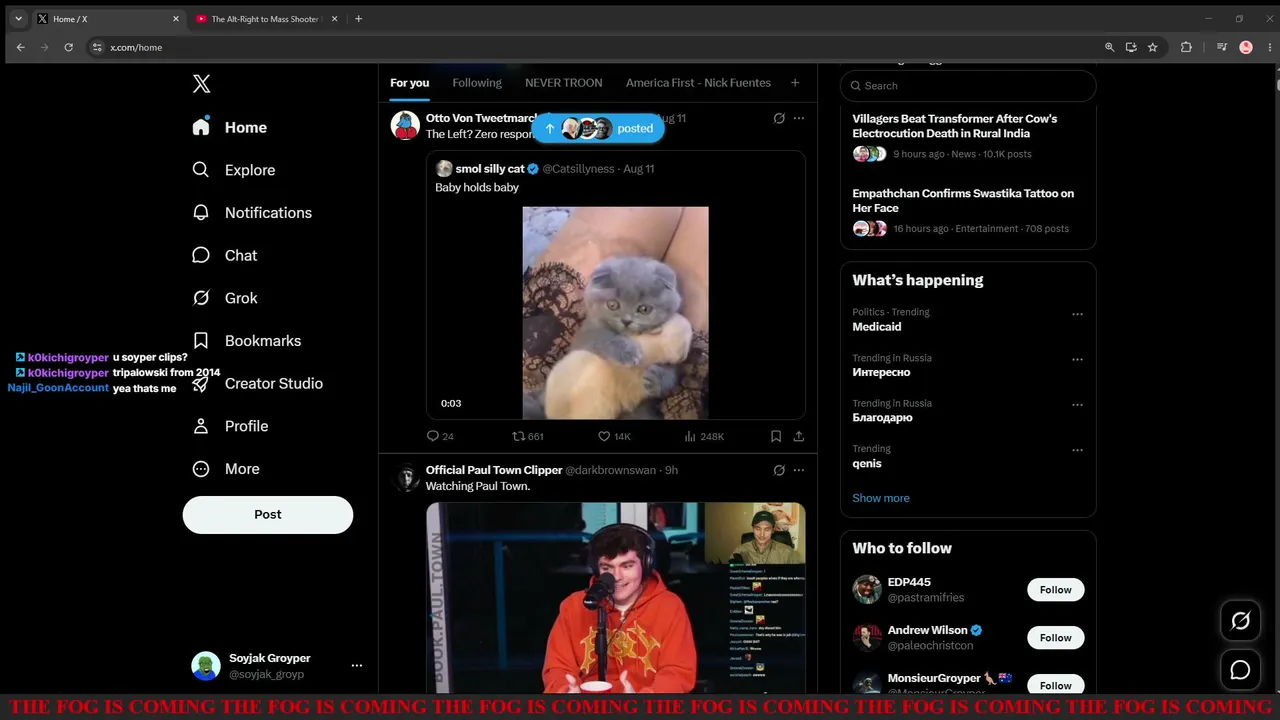Open the More menu in sidebar

point(226,469)
